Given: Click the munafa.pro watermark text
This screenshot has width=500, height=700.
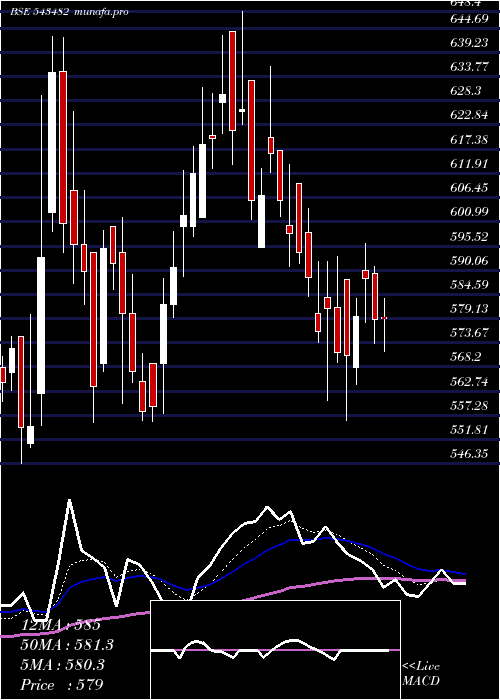Looking at the screenshot, I should coord(101,12).
